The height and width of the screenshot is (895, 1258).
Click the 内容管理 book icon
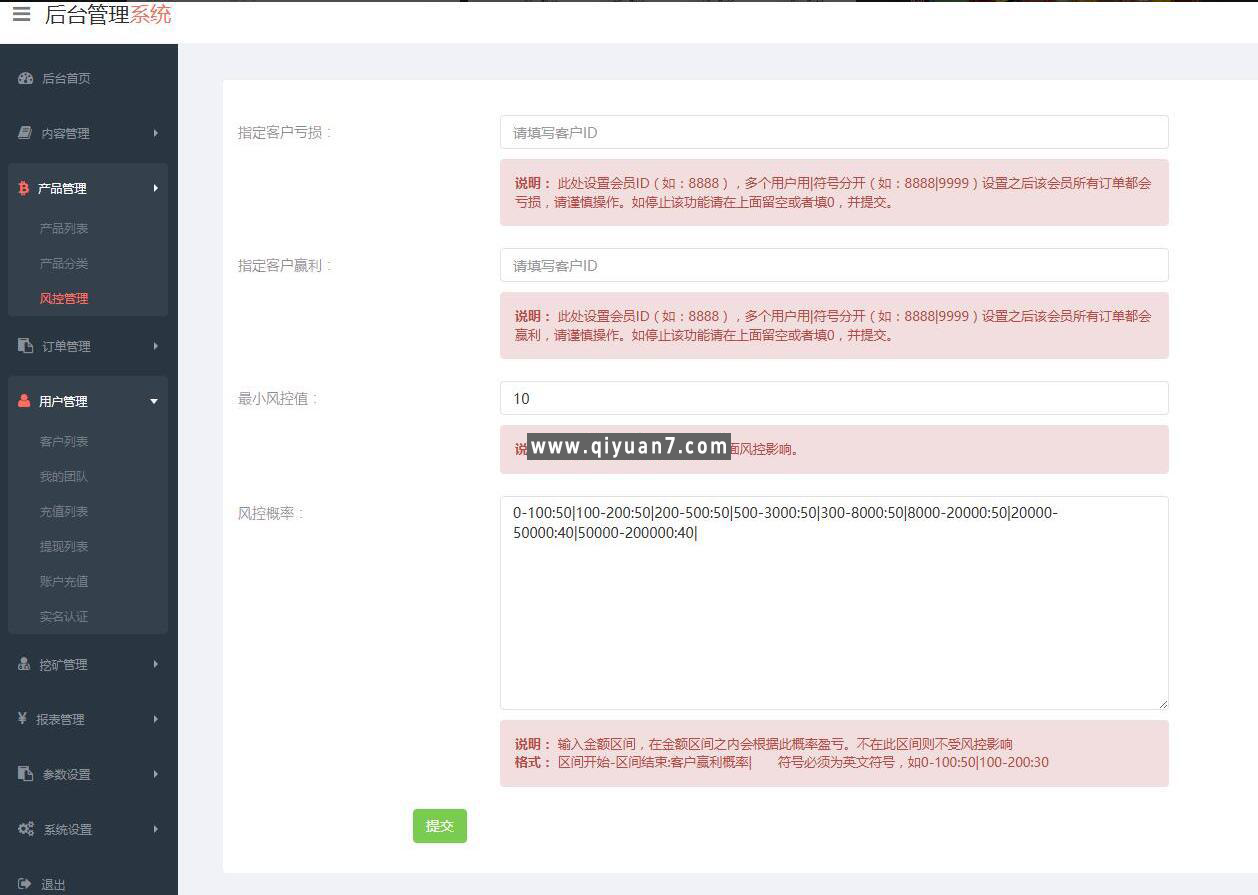click(26, 133)
